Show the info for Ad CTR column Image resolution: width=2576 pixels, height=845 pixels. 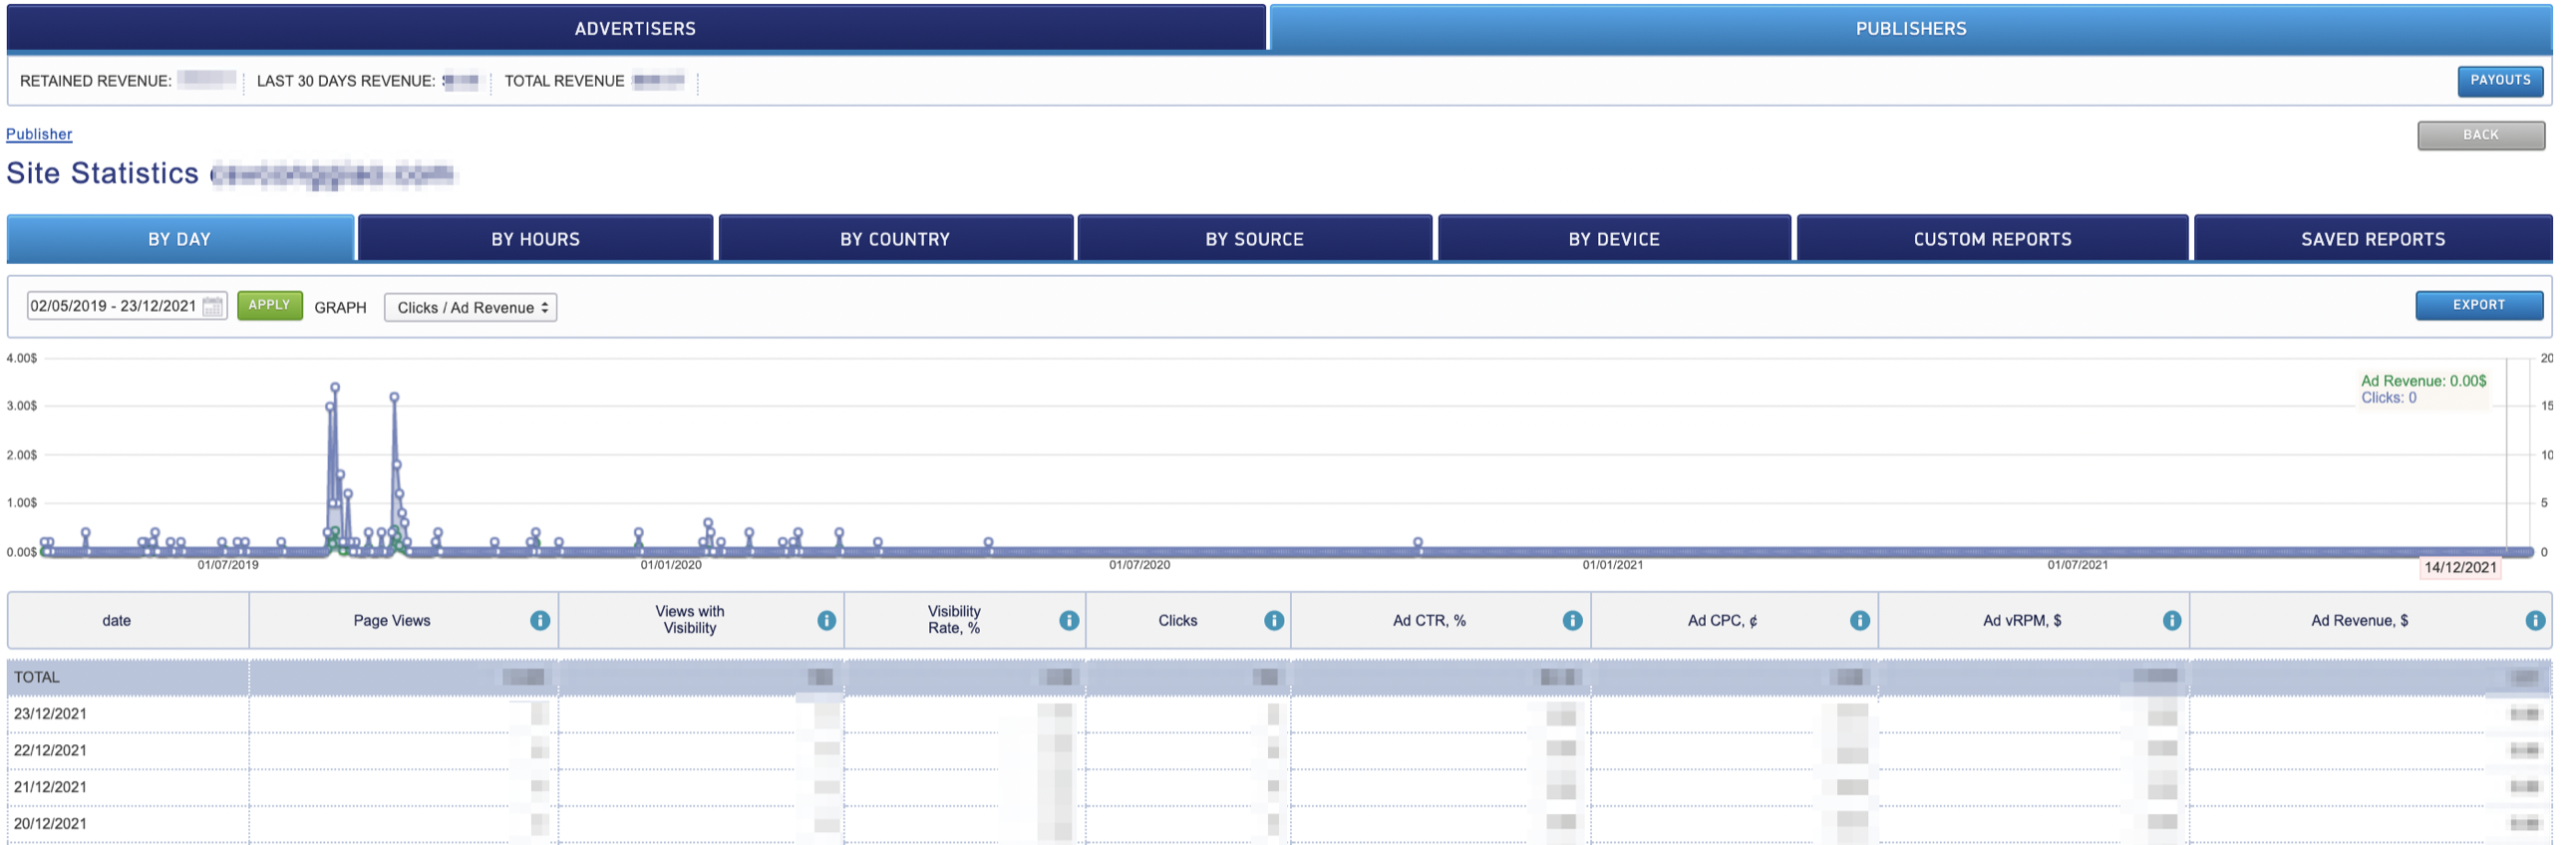1572,620
